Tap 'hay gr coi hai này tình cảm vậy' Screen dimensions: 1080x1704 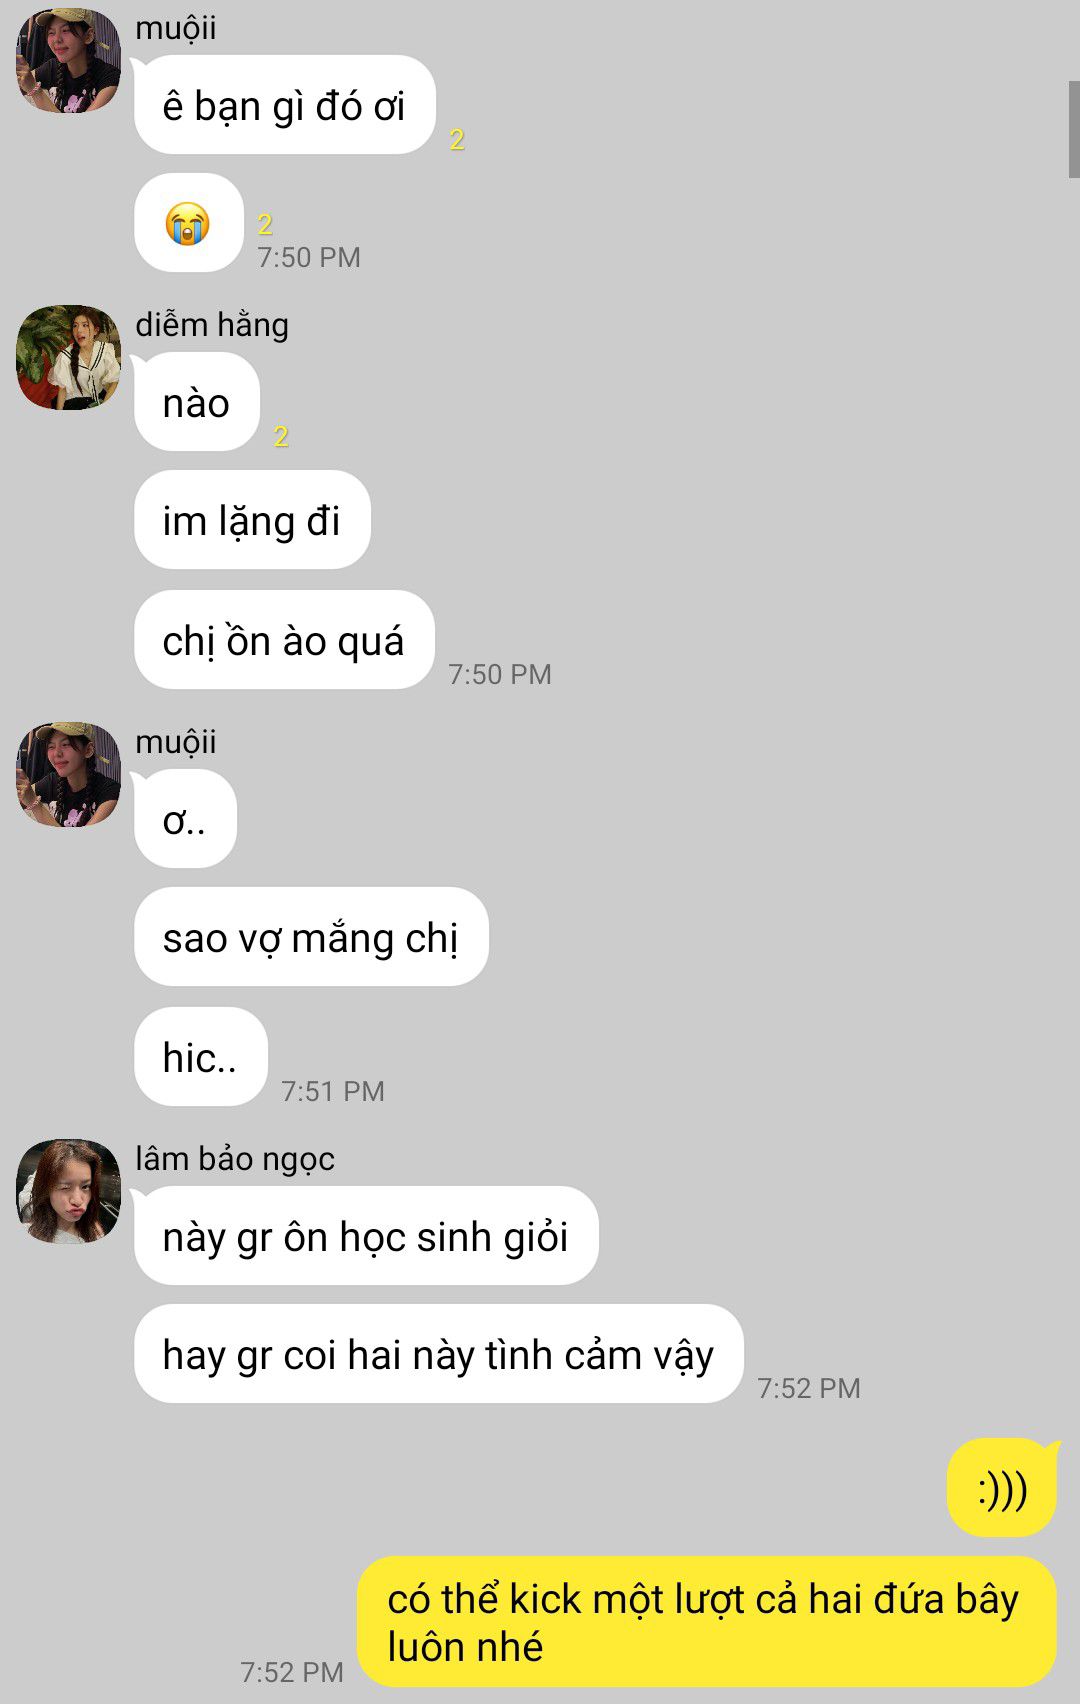(x=439, y=1354)
